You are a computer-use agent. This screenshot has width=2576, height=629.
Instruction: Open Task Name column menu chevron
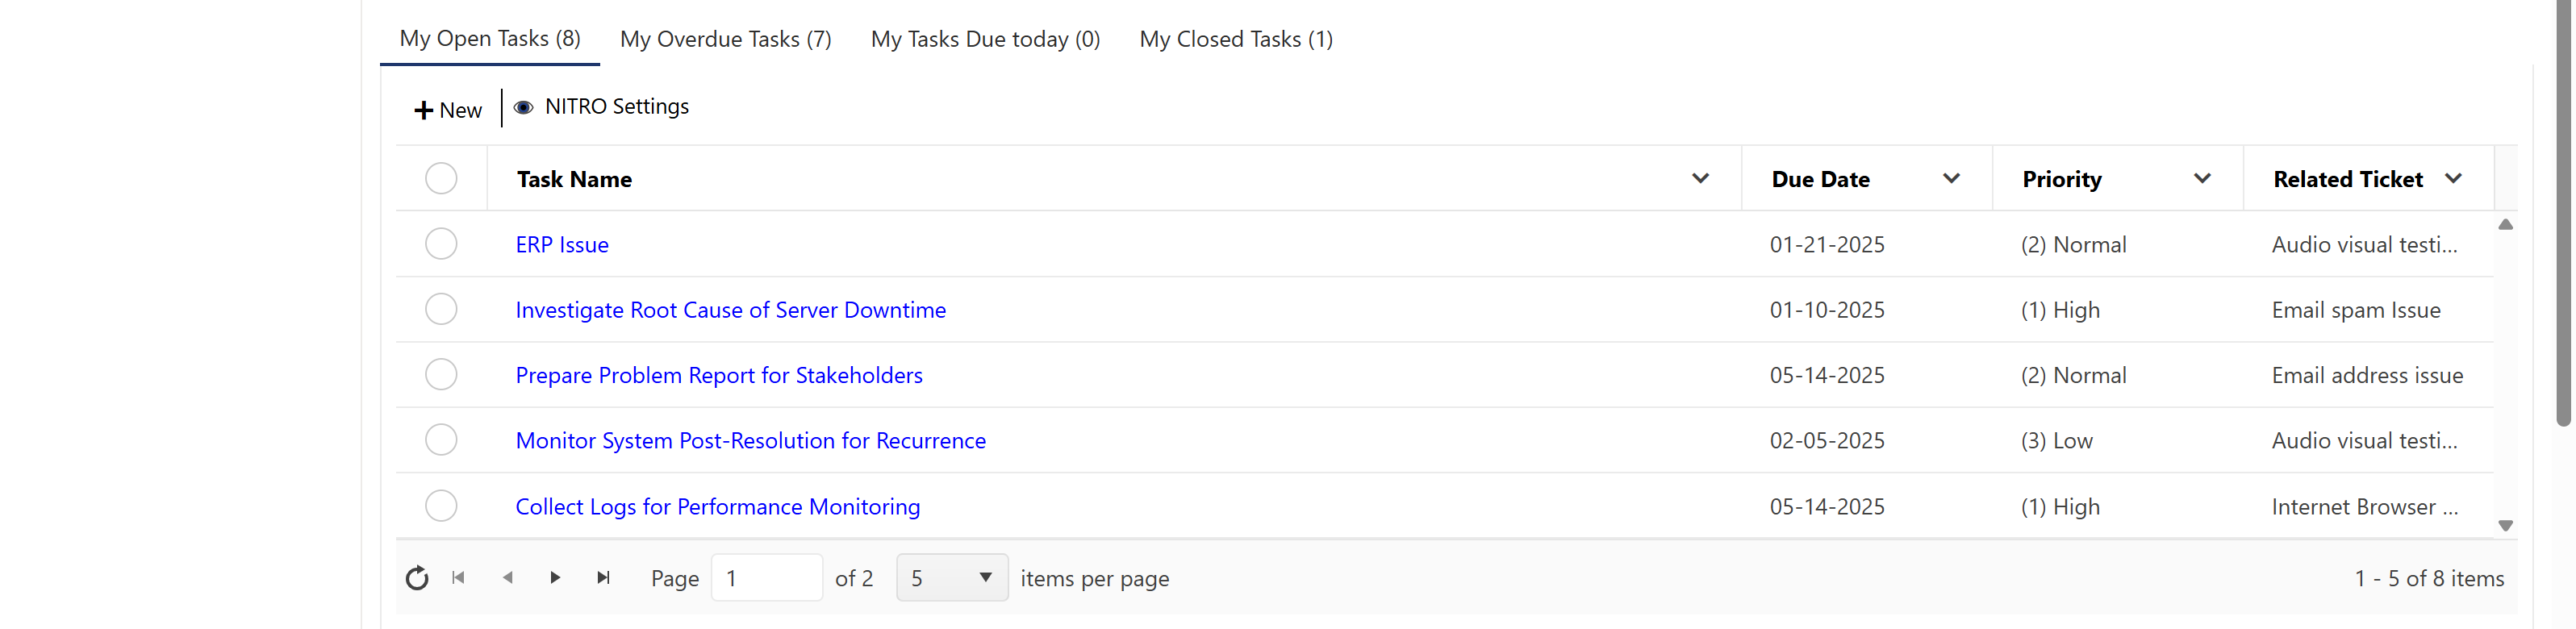click(1700, 179)
